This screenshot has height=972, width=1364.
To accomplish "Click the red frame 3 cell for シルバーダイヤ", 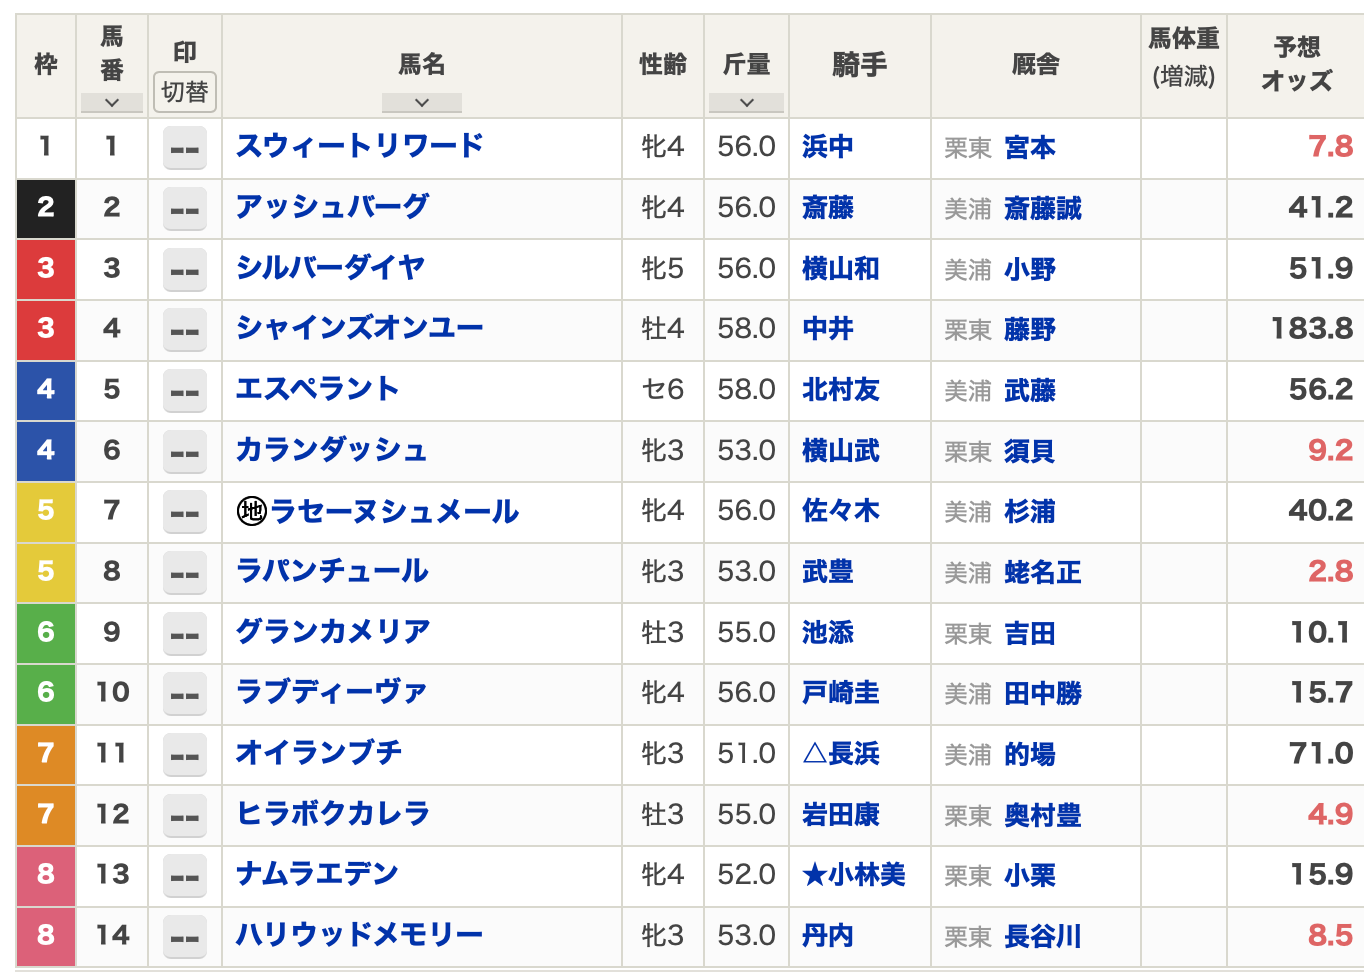I will point(46,268).
